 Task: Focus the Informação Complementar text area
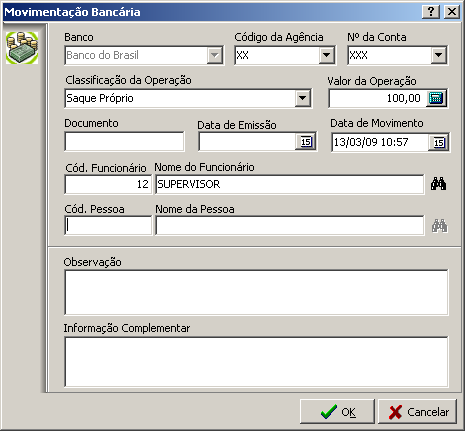tap(256, 362)
